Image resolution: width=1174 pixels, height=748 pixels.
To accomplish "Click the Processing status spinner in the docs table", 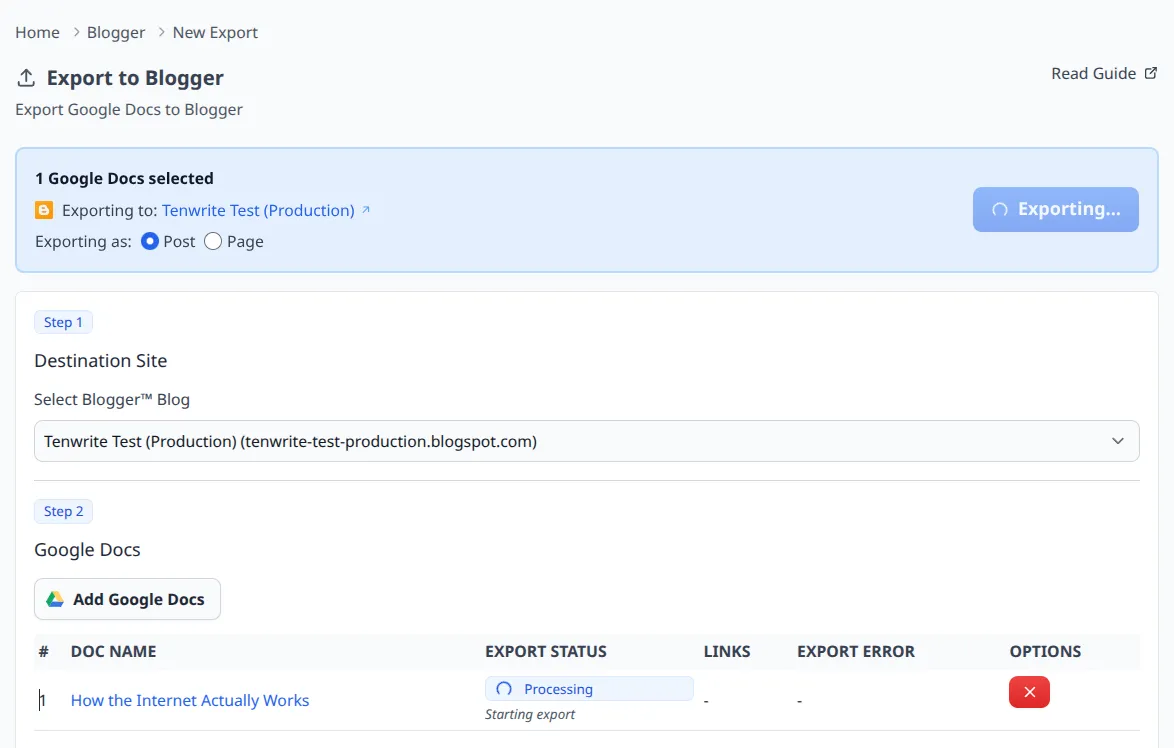I will 504,689.
